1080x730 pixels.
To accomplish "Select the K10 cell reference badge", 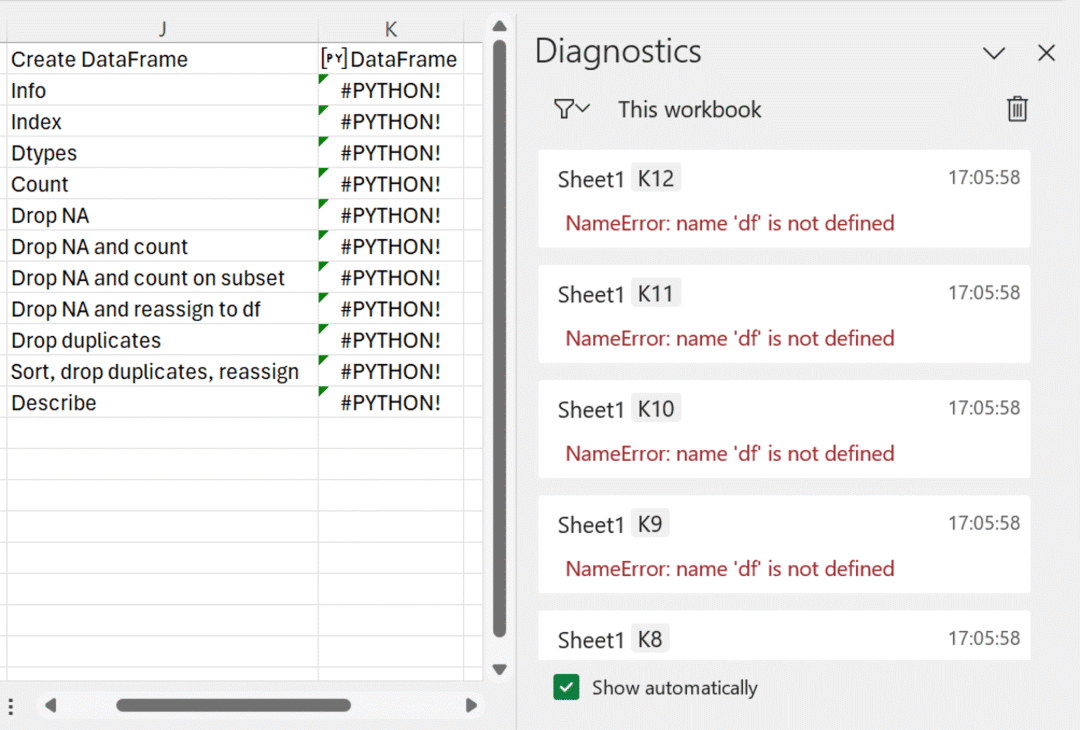I will 656,408.
